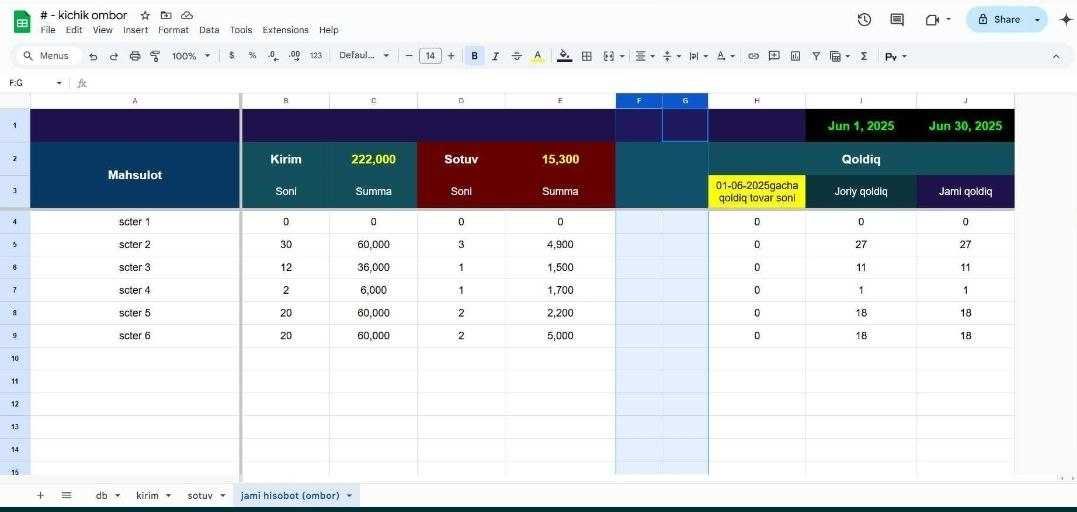
Task: Switch to the sotuv sheet tab
Action: 200,496
